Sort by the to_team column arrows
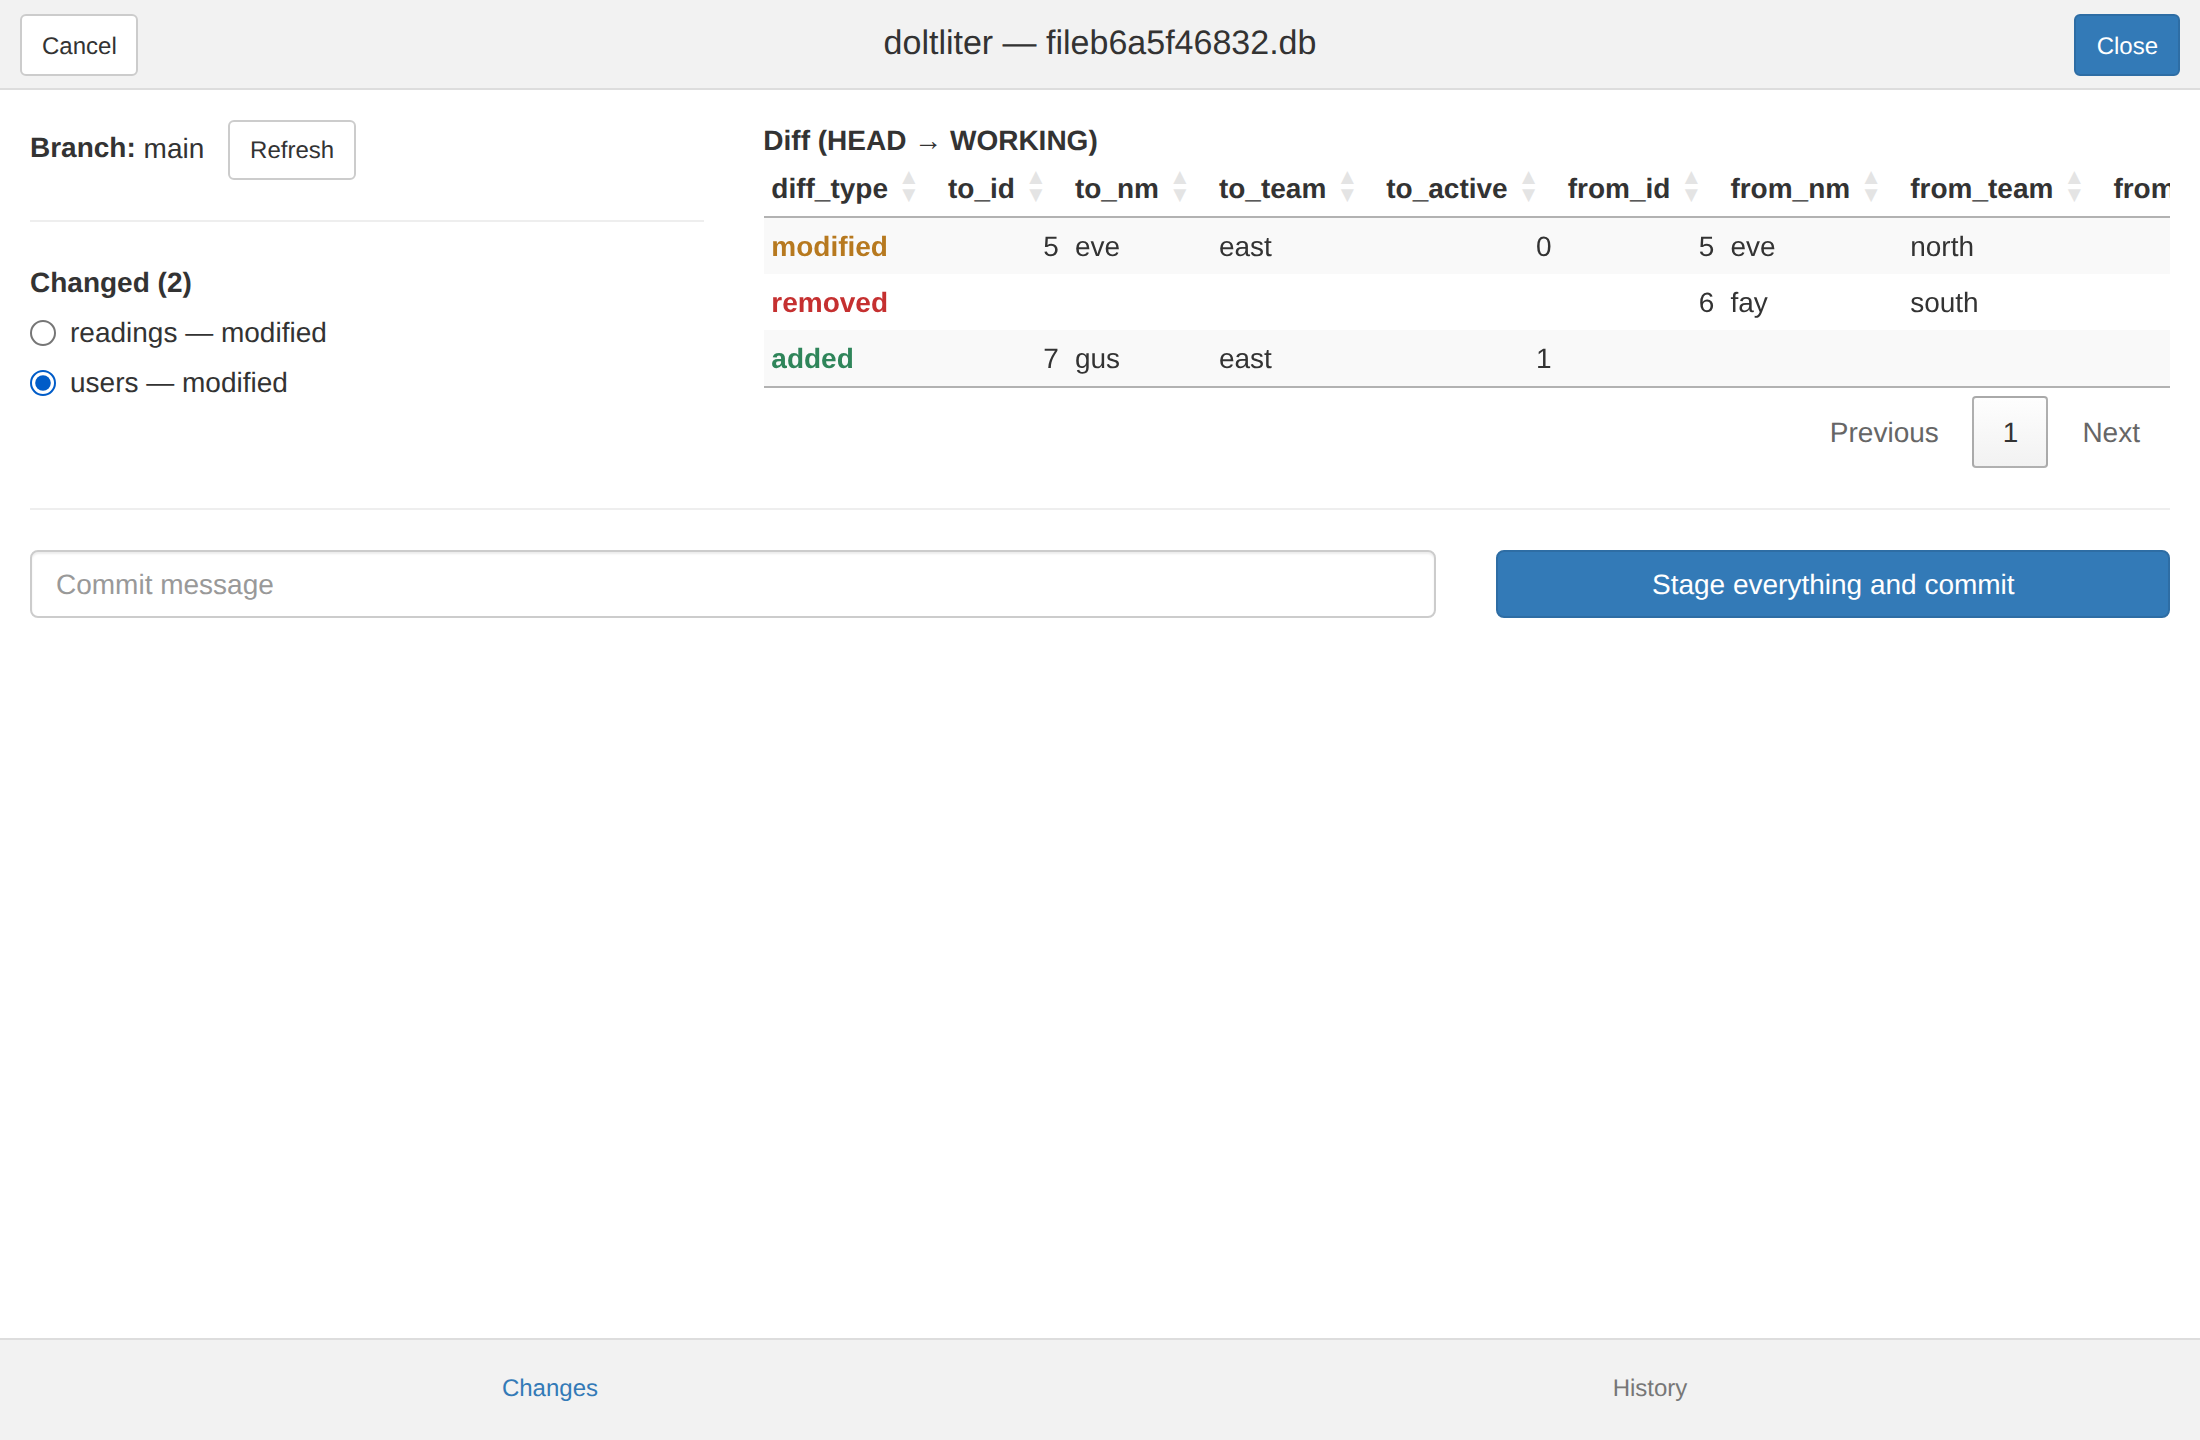Screen dimensions: 2200x1440 tap(1346, 188)
